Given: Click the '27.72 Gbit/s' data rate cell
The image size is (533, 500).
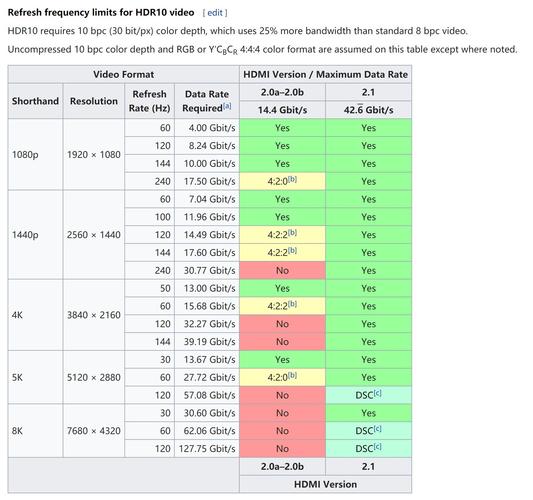Looking at the screenshot, I should 207,377.
